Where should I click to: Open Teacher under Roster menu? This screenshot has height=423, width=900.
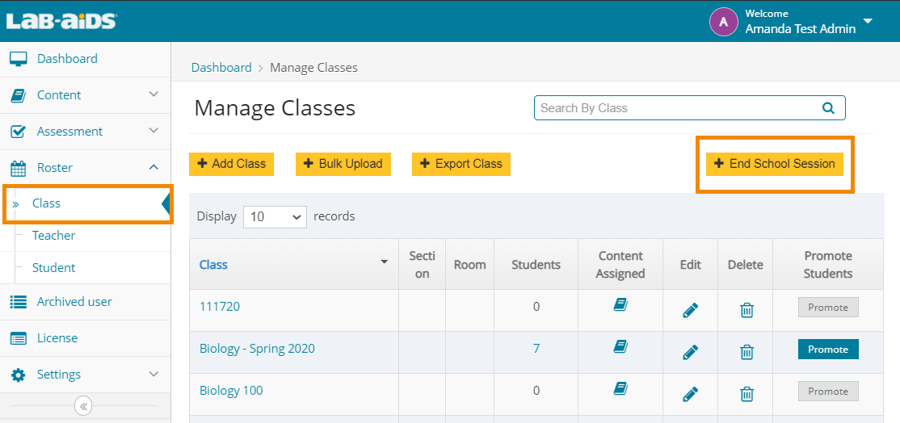click(53, 236)
